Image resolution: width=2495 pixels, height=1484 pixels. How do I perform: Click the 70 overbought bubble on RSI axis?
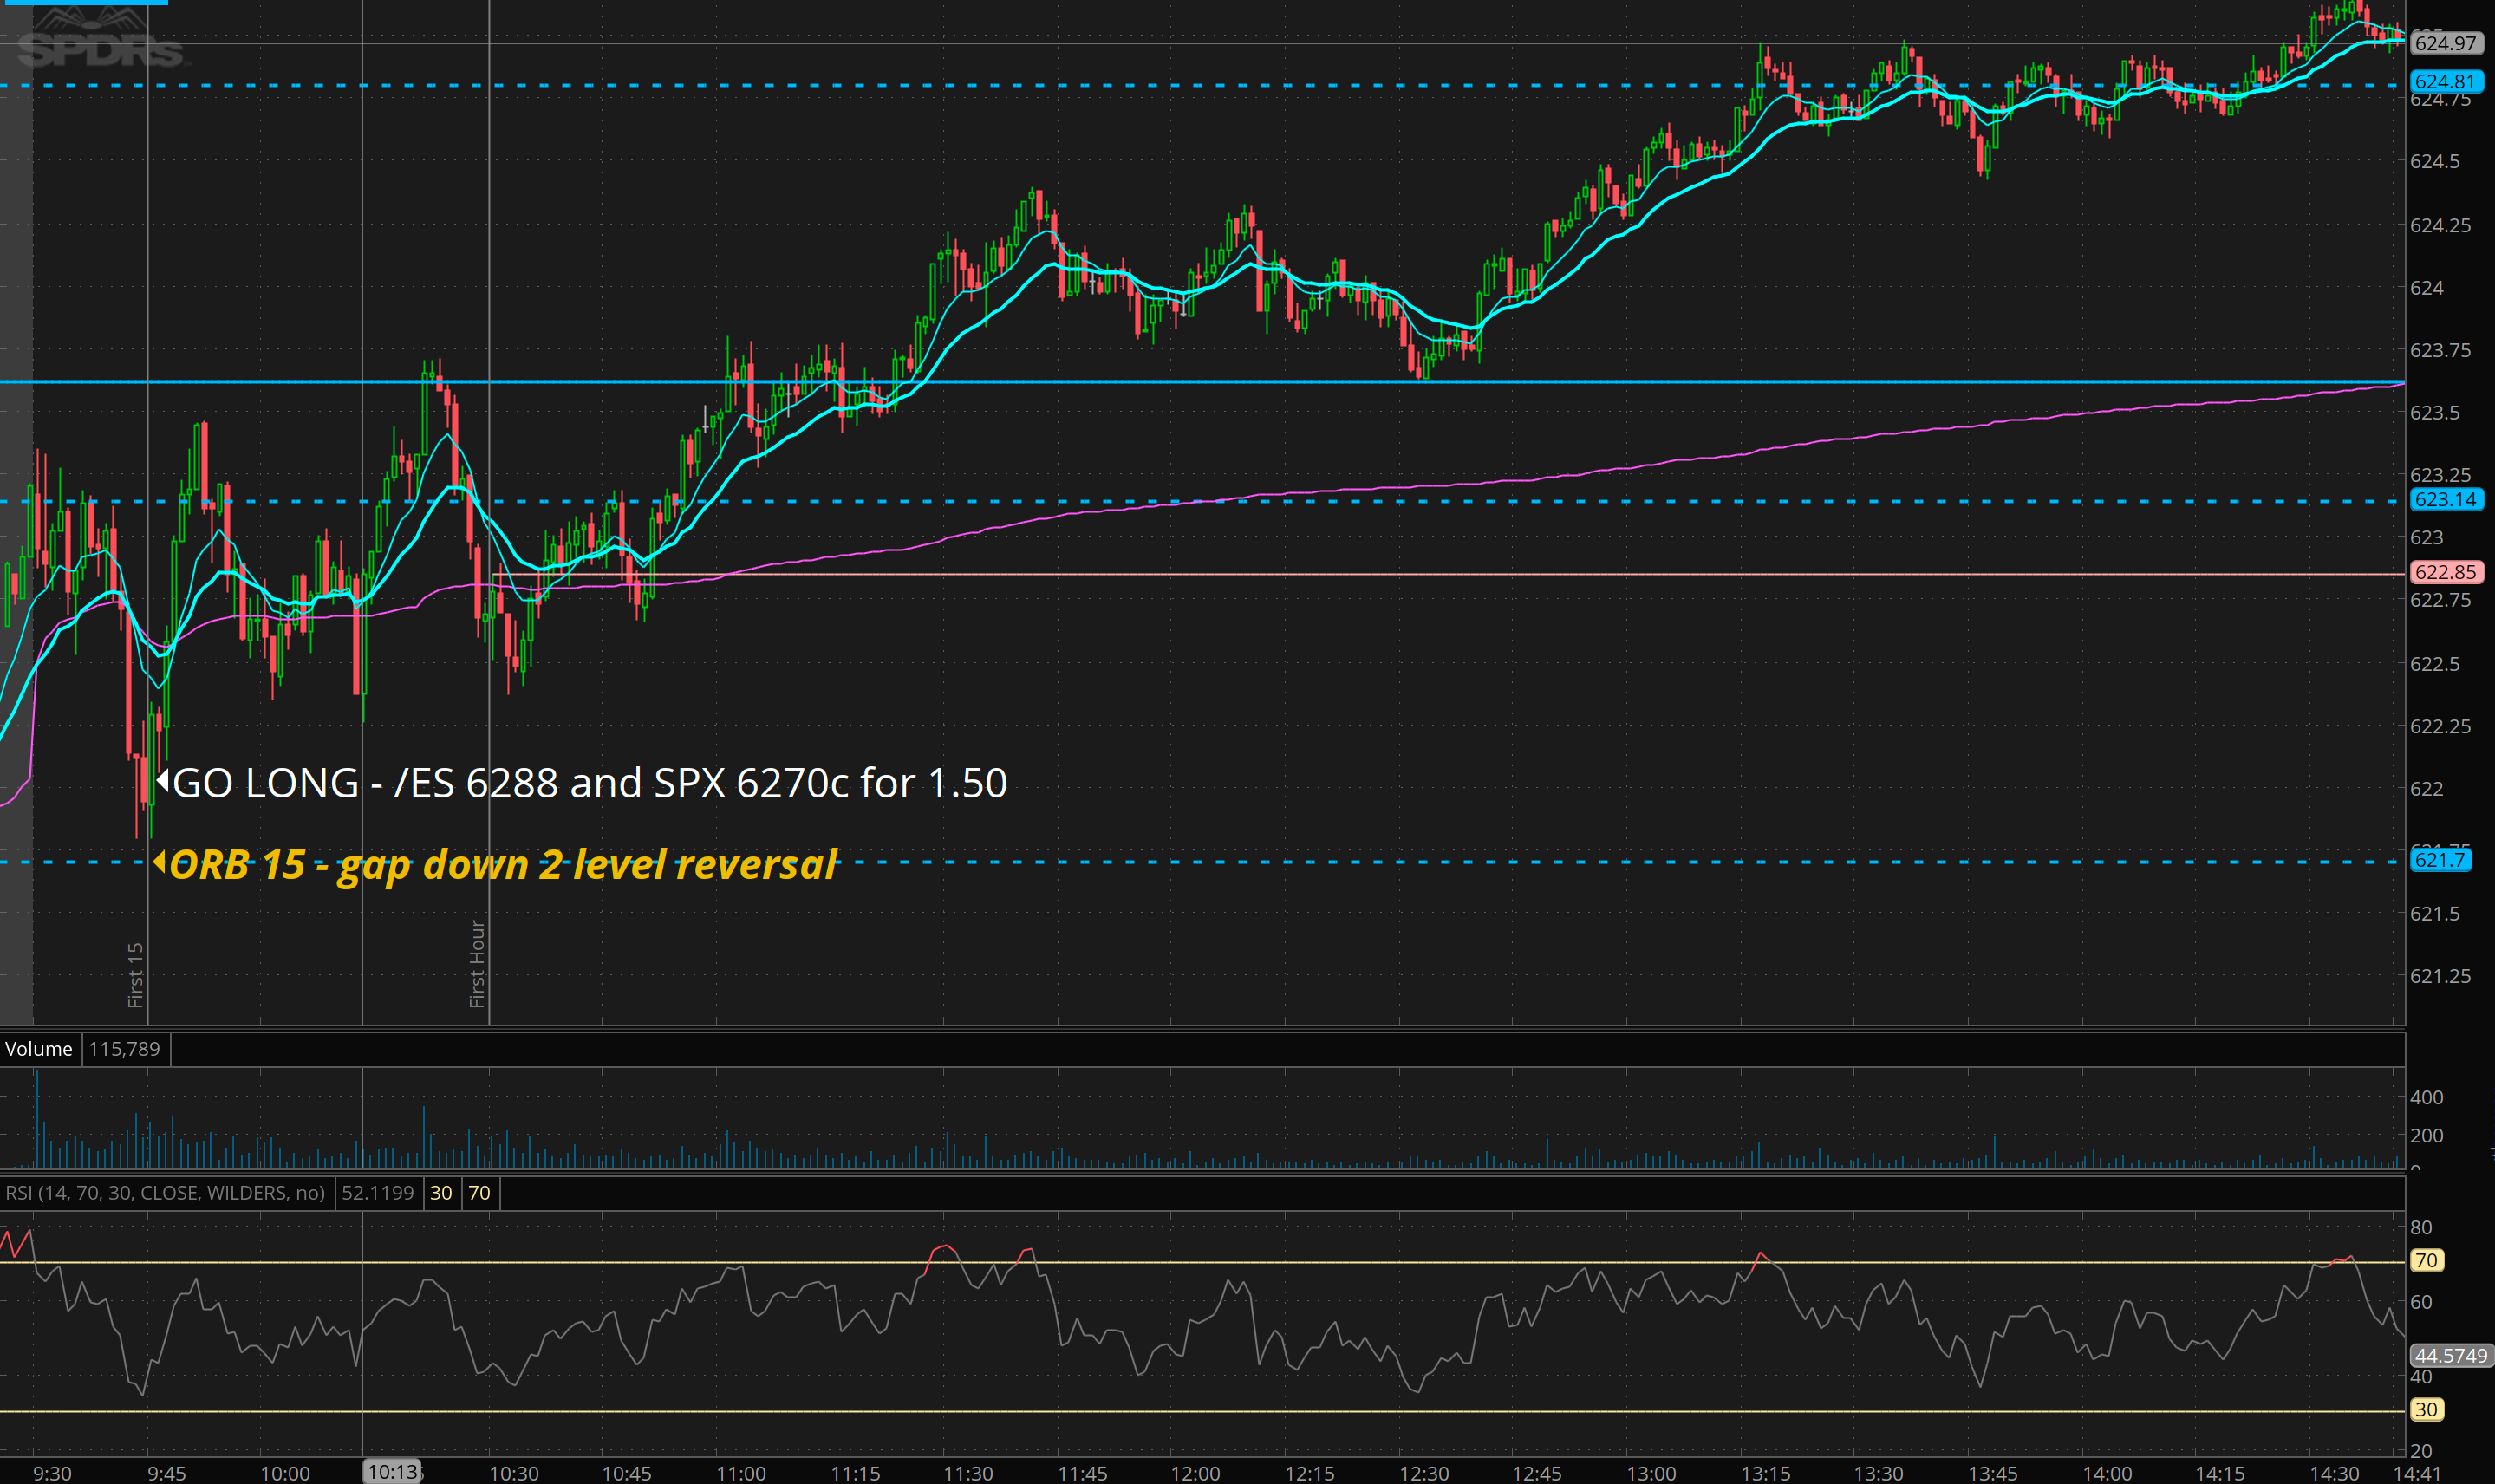[x=2426, y=1261]
